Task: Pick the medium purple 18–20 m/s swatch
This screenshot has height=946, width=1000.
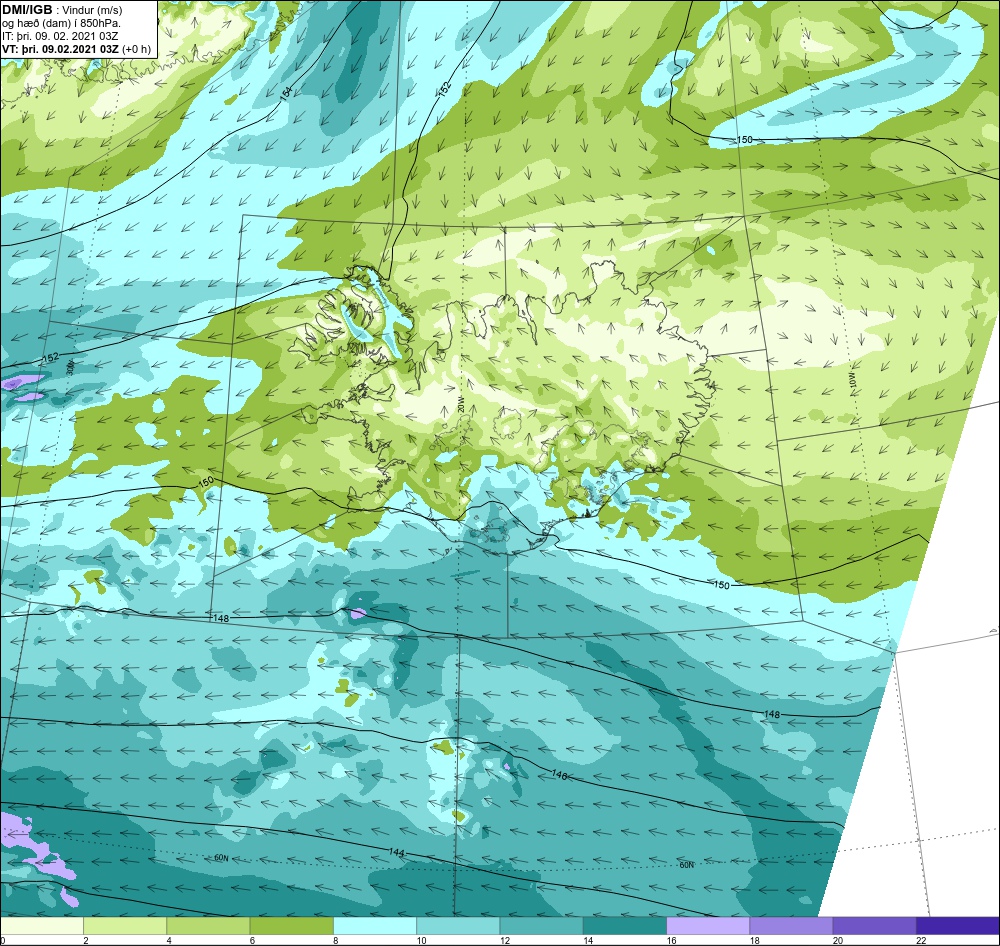Action: point(791,925)
